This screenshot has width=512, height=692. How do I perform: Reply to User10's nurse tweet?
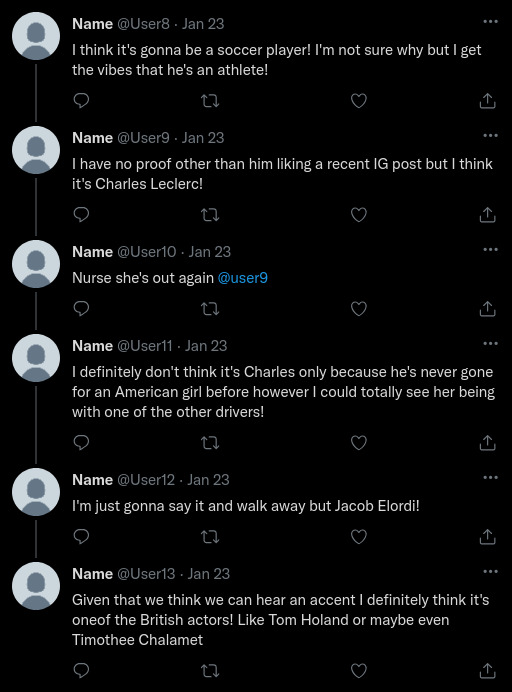point(81,309)
